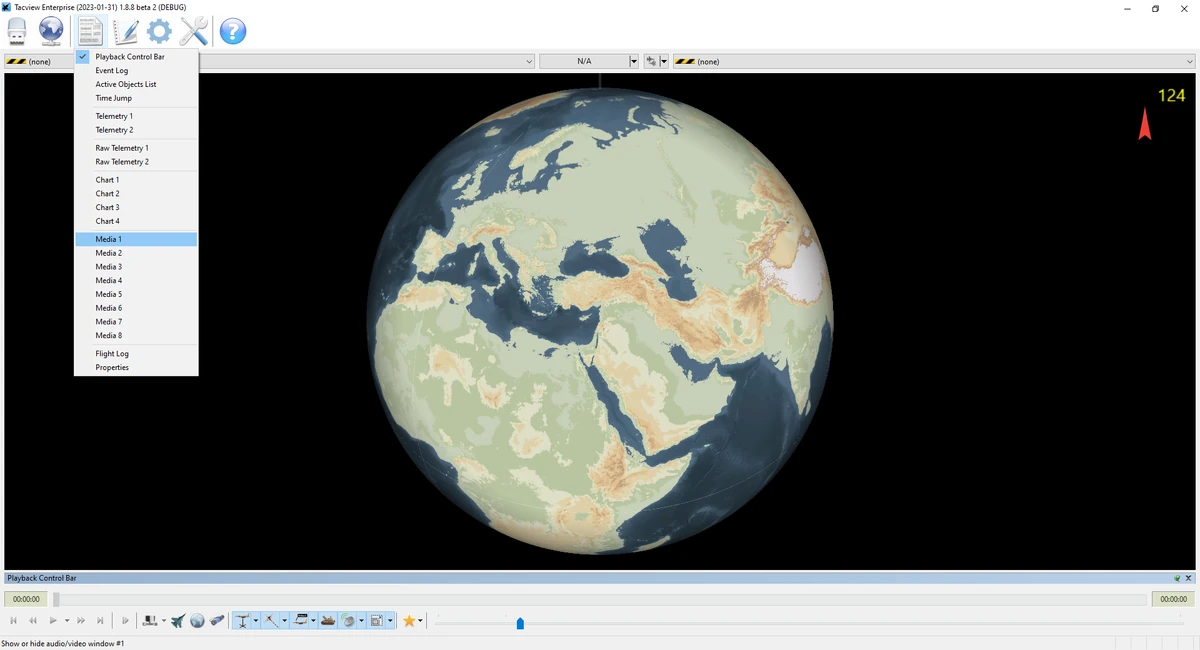The width and height of the screenshot is (1200, 650).
Task: Click the satellite dish icon near the timeline
Action: (x=347, y=620)
